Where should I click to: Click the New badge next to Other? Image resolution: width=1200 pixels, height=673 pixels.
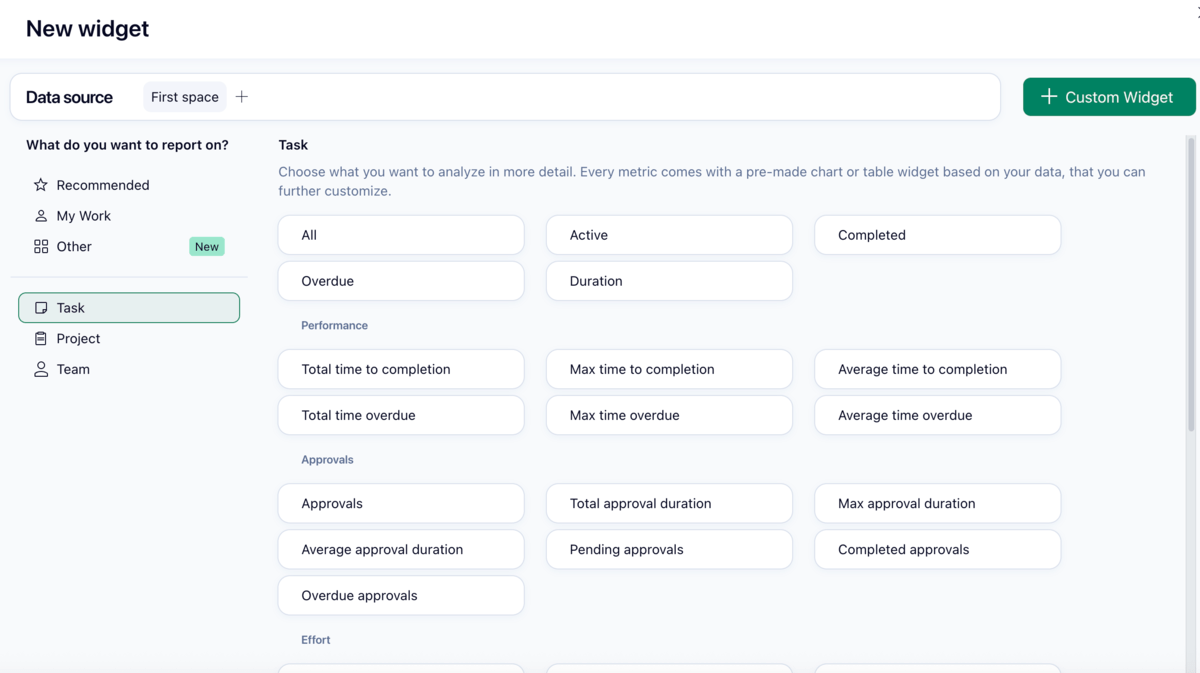coord(207,247)
